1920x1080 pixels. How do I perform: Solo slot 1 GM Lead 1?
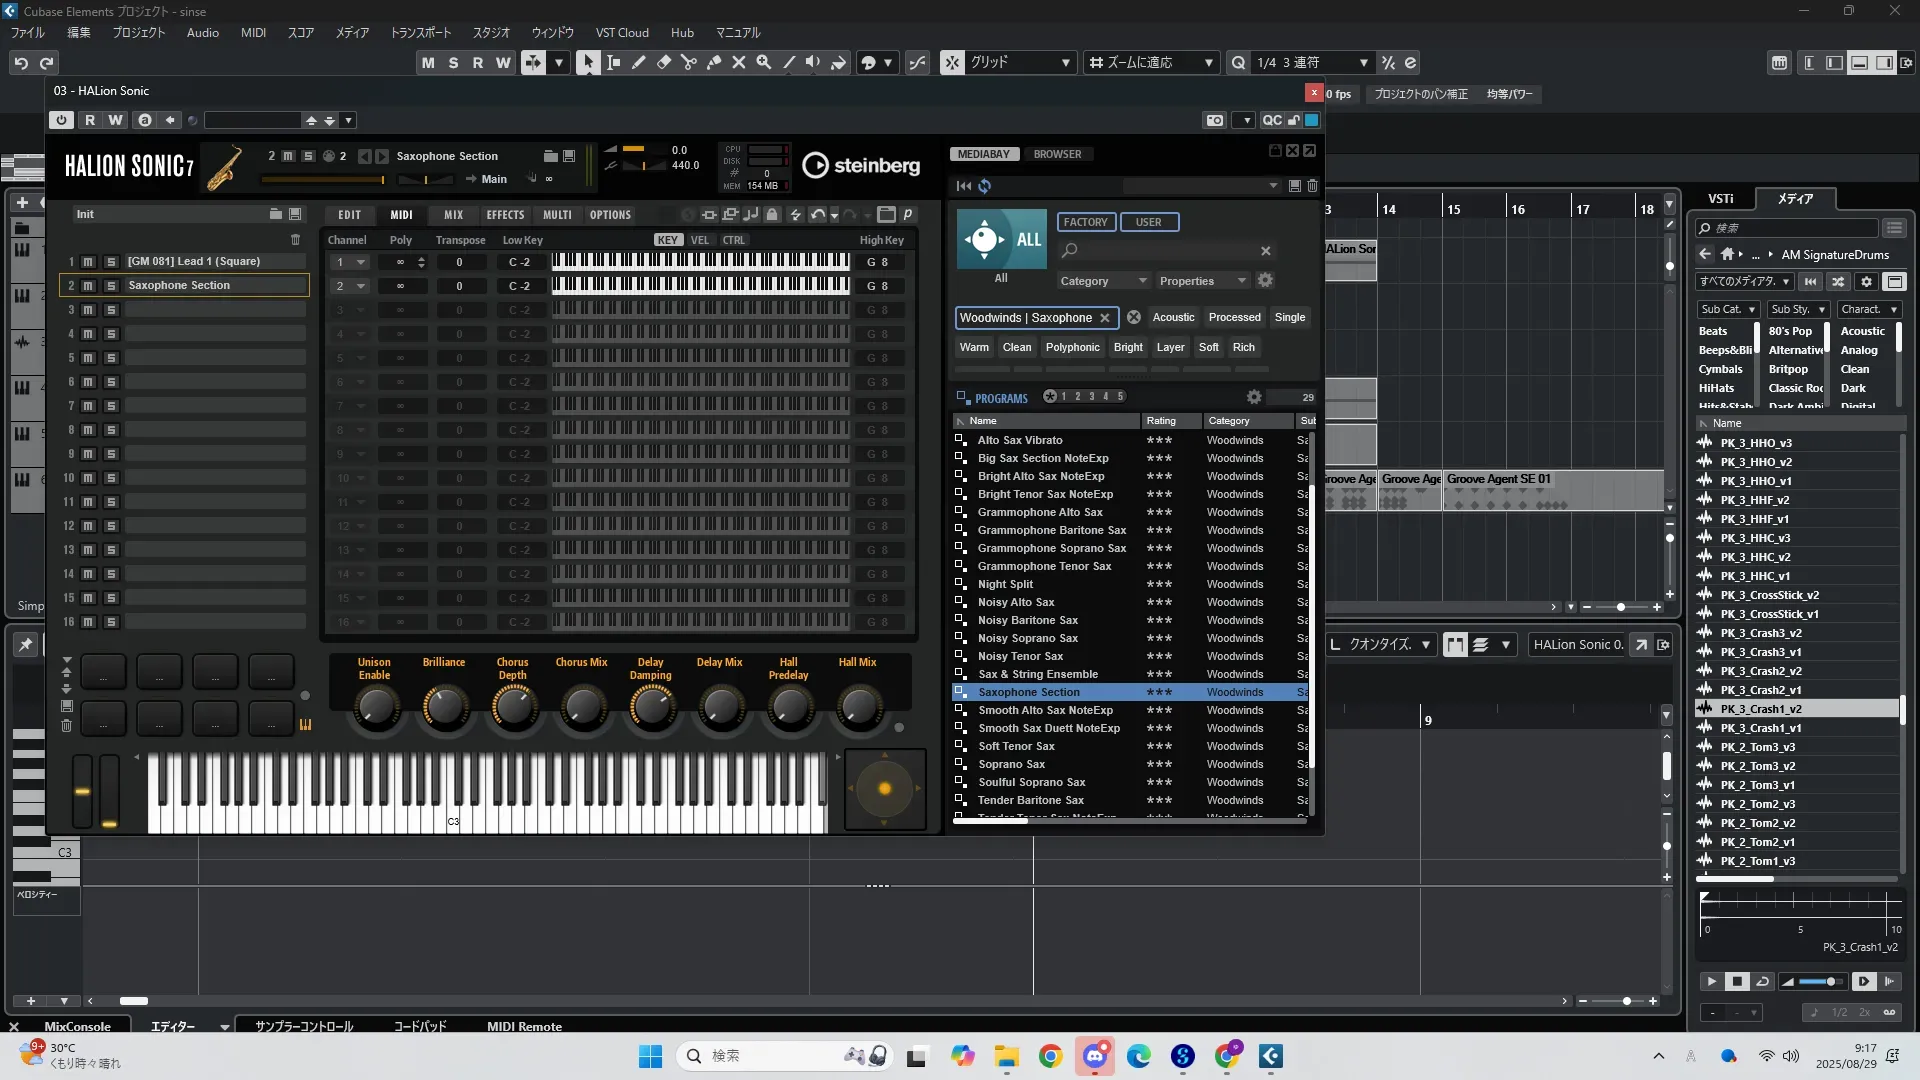point(111,262)
